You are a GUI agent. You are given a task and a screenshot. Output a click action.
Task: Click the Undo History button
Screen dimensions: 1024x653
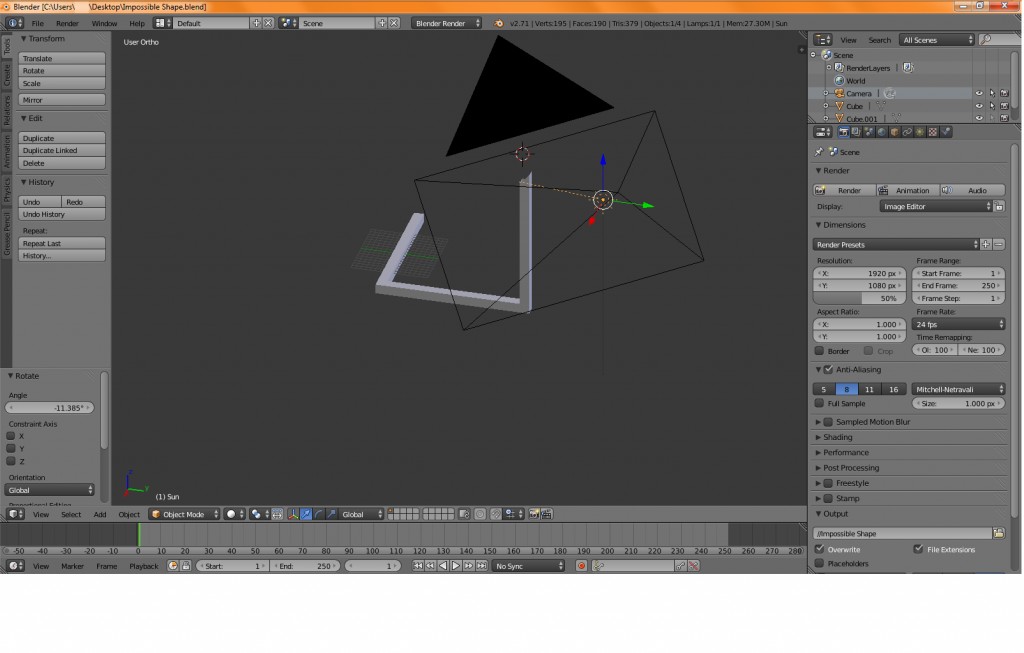[x=62, y=214]
